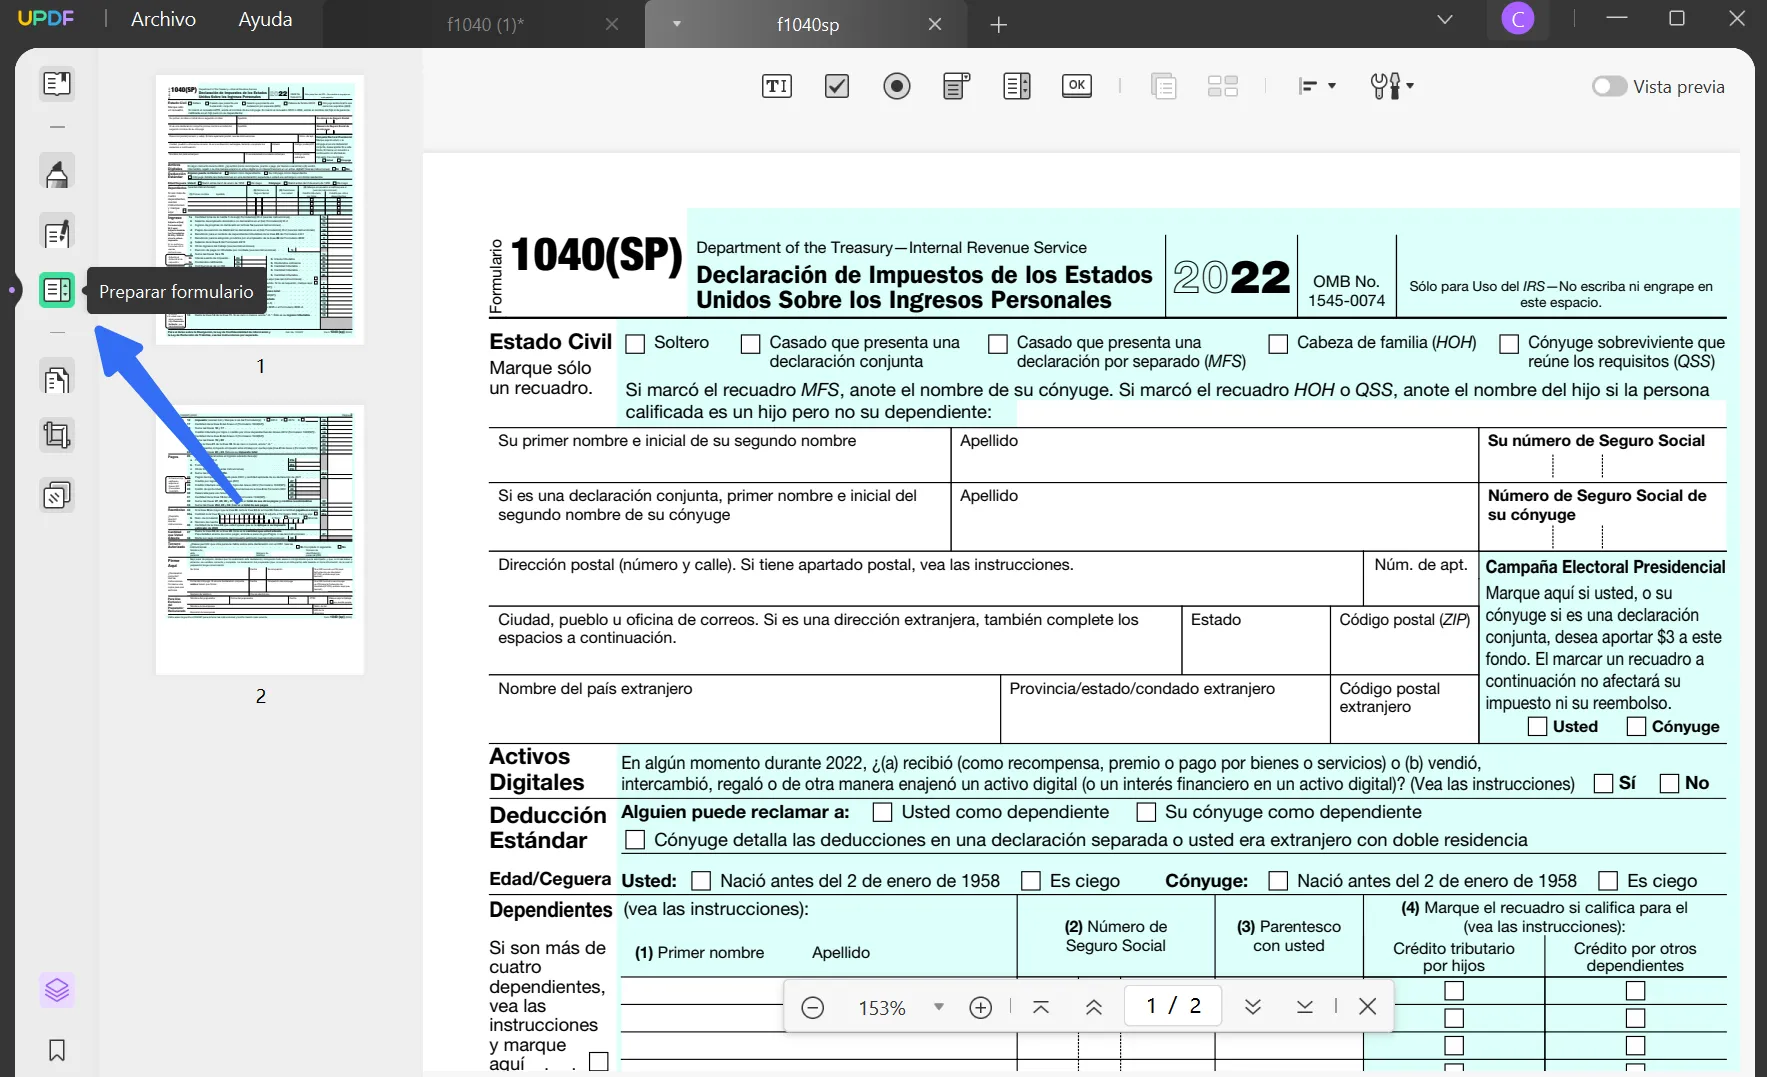The height and width of the screenshot is (1077, 1767).
Task: Check Su cónyuge como dependiente box
Action: point(1146,812)
